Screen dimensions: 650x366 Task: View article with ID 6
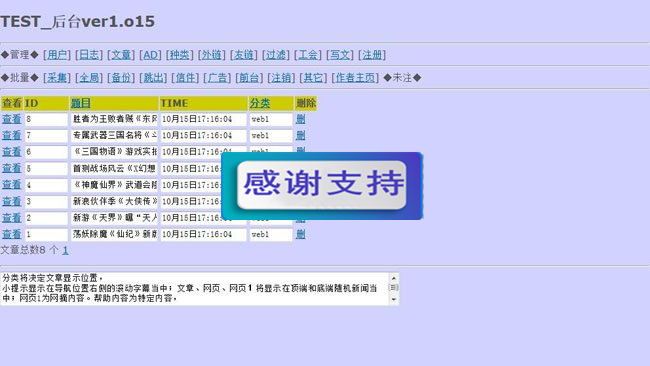(x=12, y=152)
